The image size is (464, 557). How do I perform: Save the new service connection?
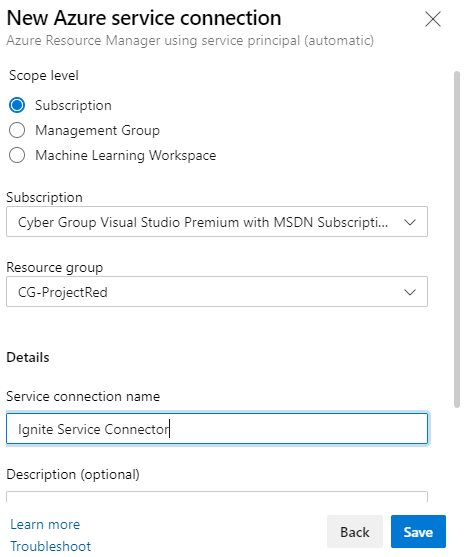pos(418,532)
